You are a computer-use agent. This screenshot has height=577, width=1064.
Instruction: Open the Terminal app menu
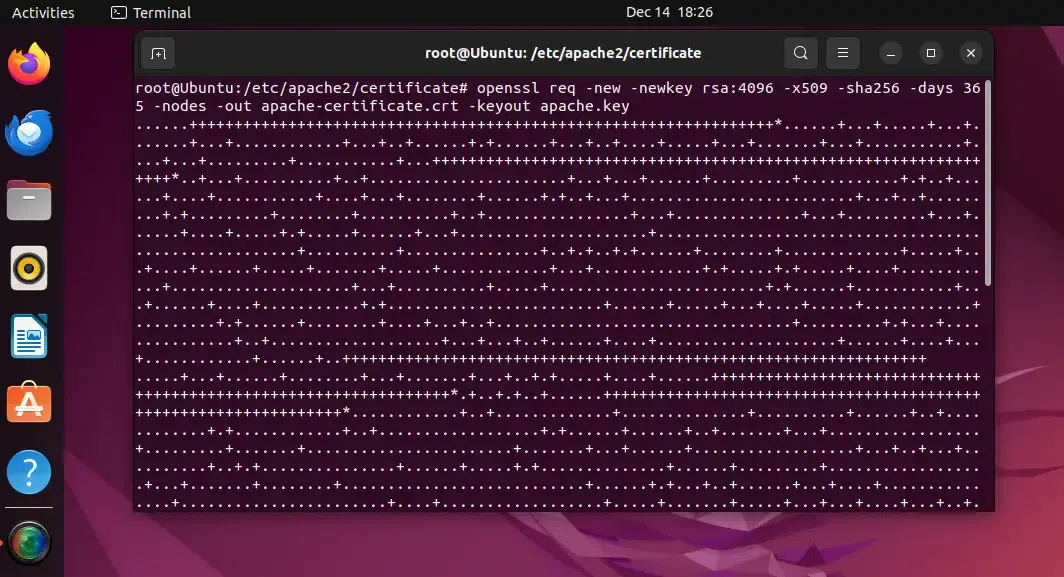click(x=151, y=12)
